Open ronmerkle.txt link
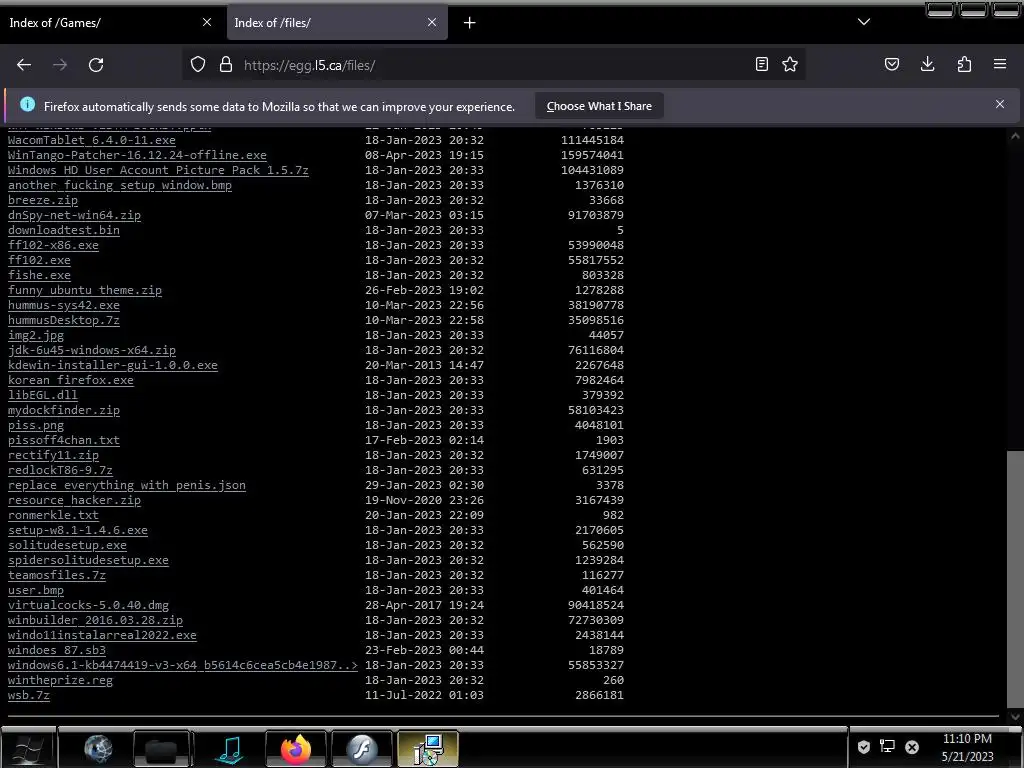 (53, 515)
